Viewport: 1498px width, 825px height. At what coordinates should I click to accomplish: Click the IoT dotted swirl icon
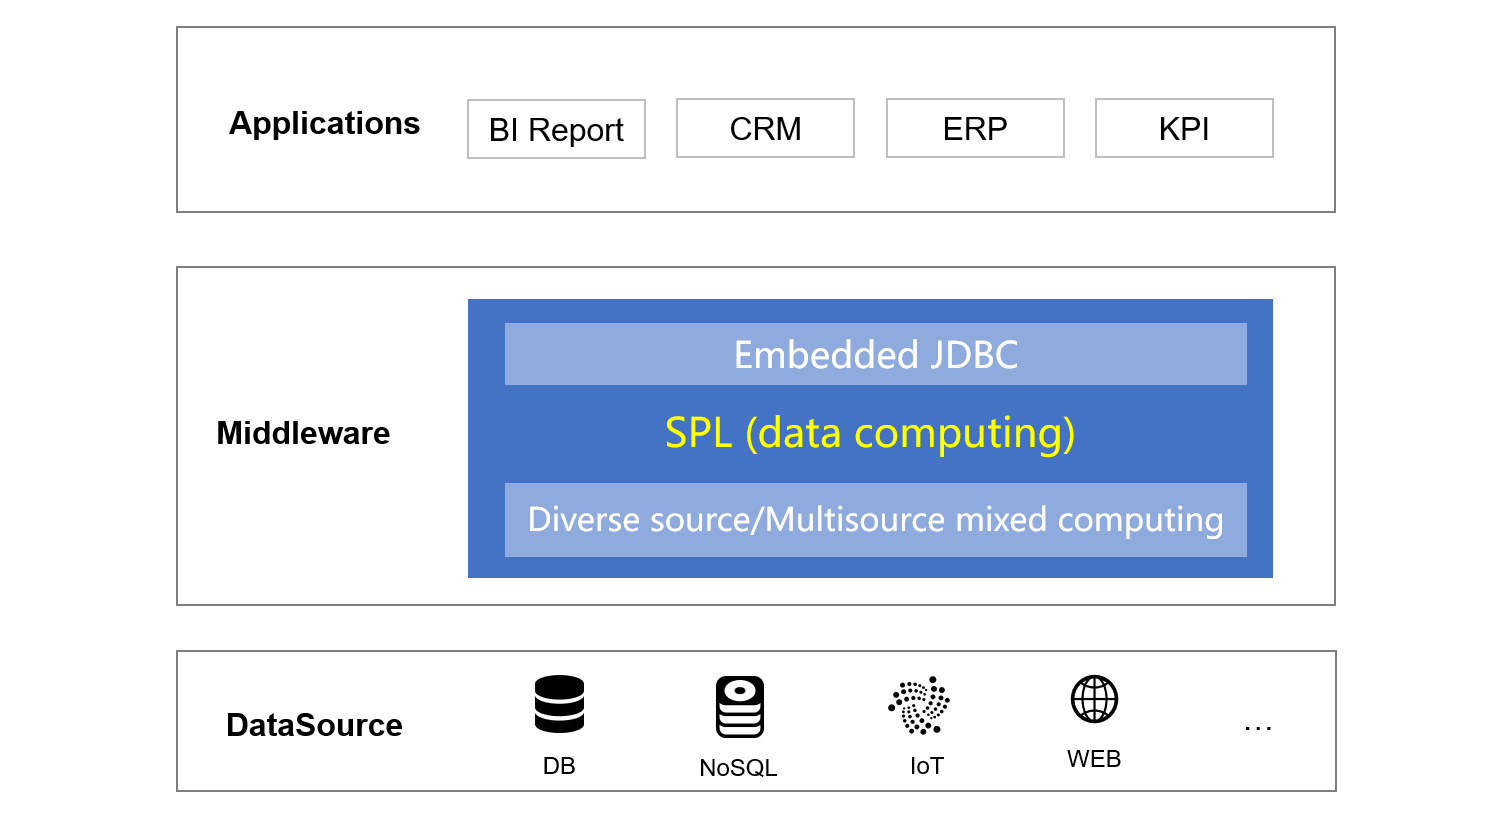pyautogui.click(x=920, y=705)
